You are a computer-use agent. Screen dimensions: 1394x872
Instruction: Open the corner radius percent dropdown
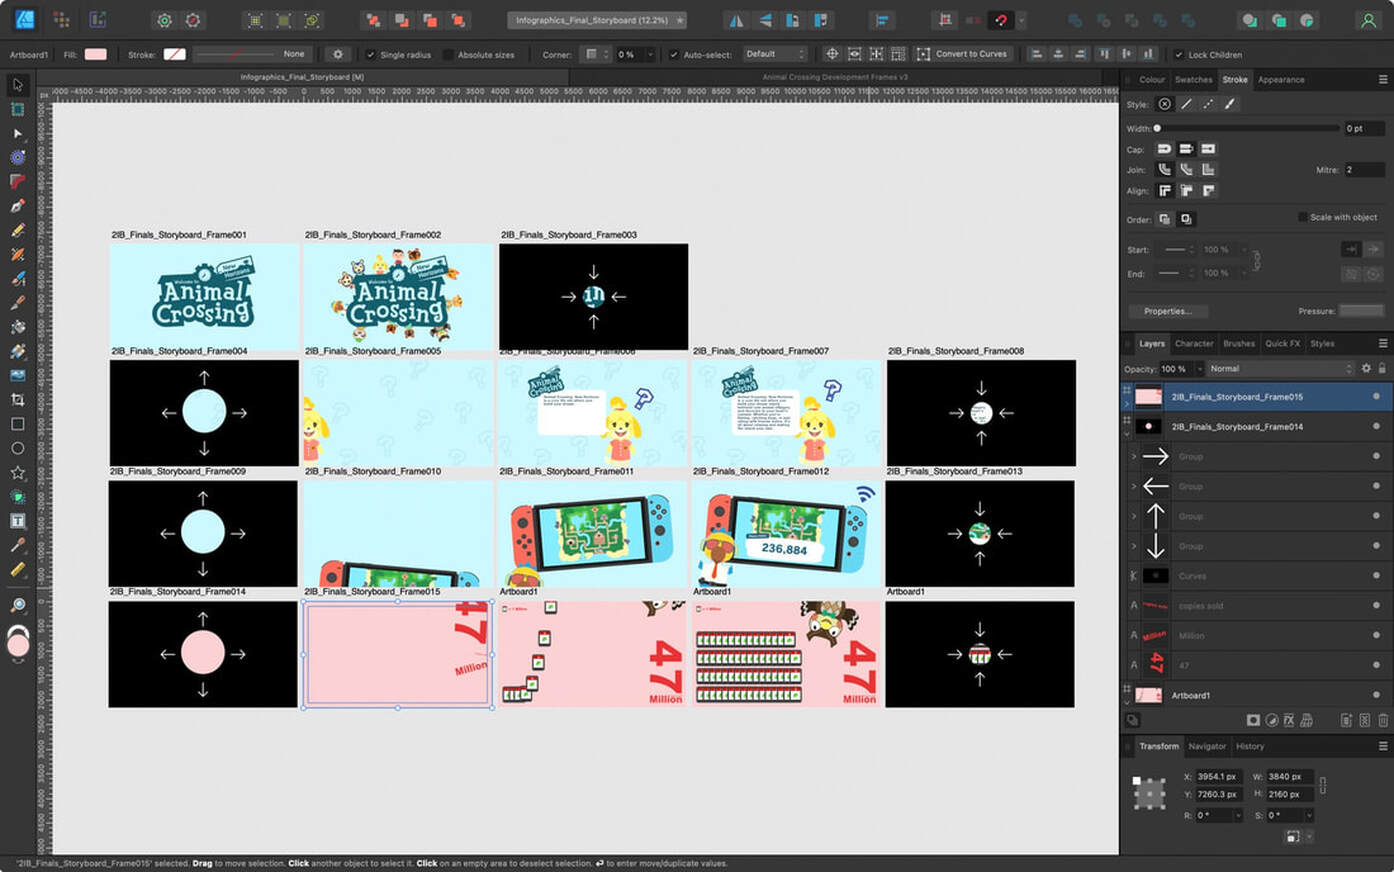[650, 54]
